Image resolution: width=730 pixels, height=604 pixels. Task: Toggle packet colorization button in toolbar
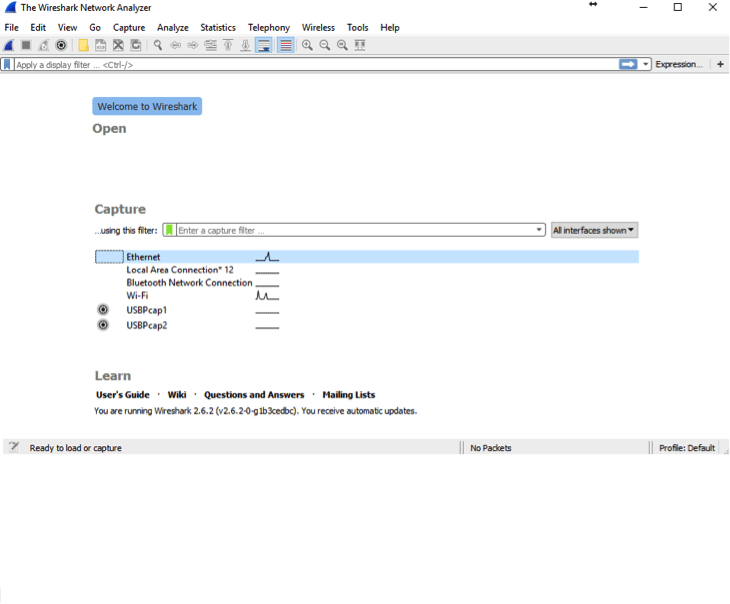tap(286, 45)
